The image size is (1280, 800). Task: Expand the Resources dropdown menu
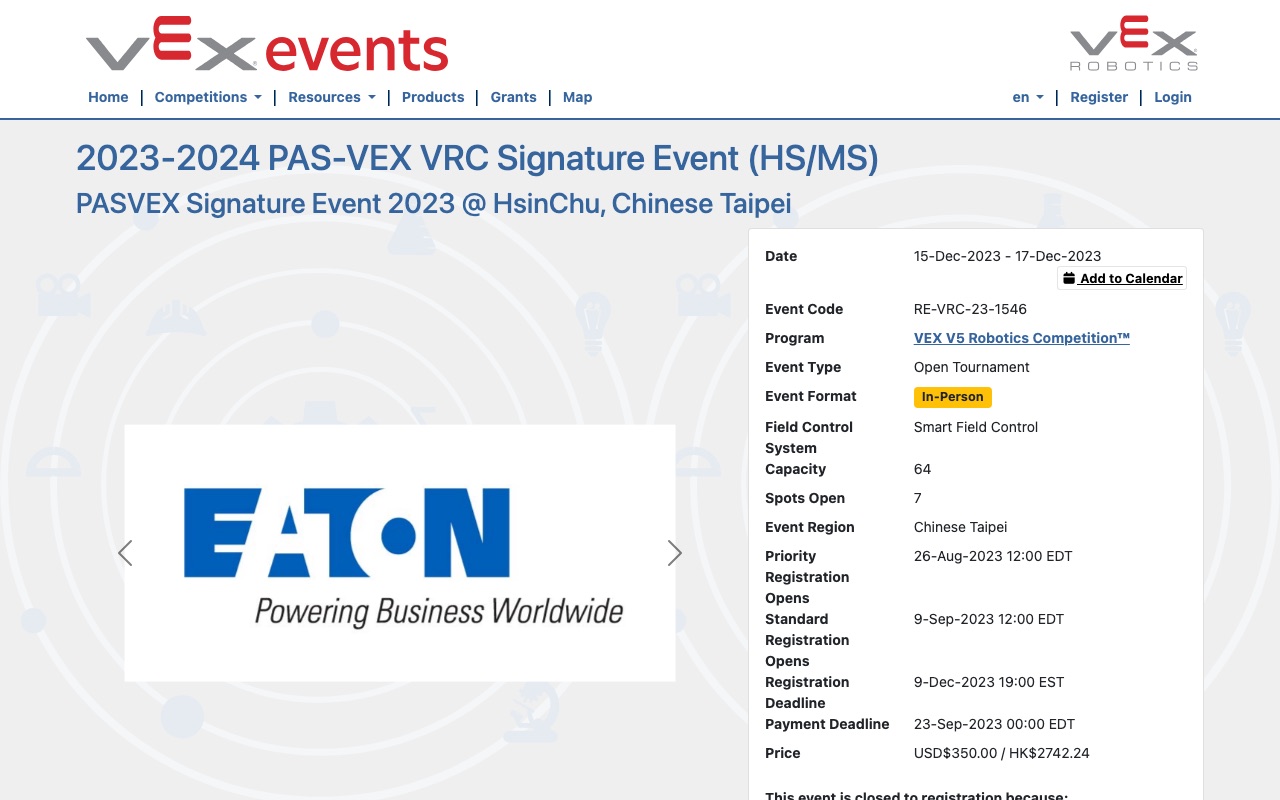(x=332, y=97)
